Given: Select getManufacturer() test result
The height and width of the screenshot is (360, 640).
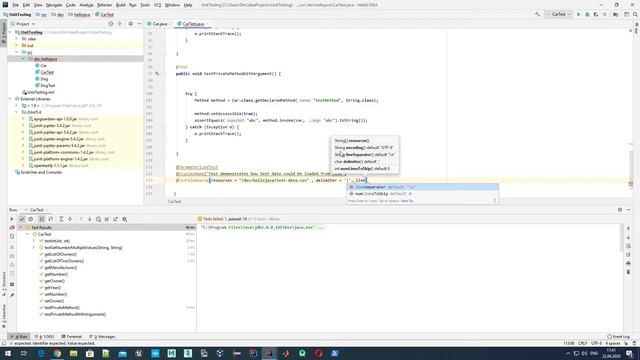Looking at the screenshot, I should (x=60, y=268).
